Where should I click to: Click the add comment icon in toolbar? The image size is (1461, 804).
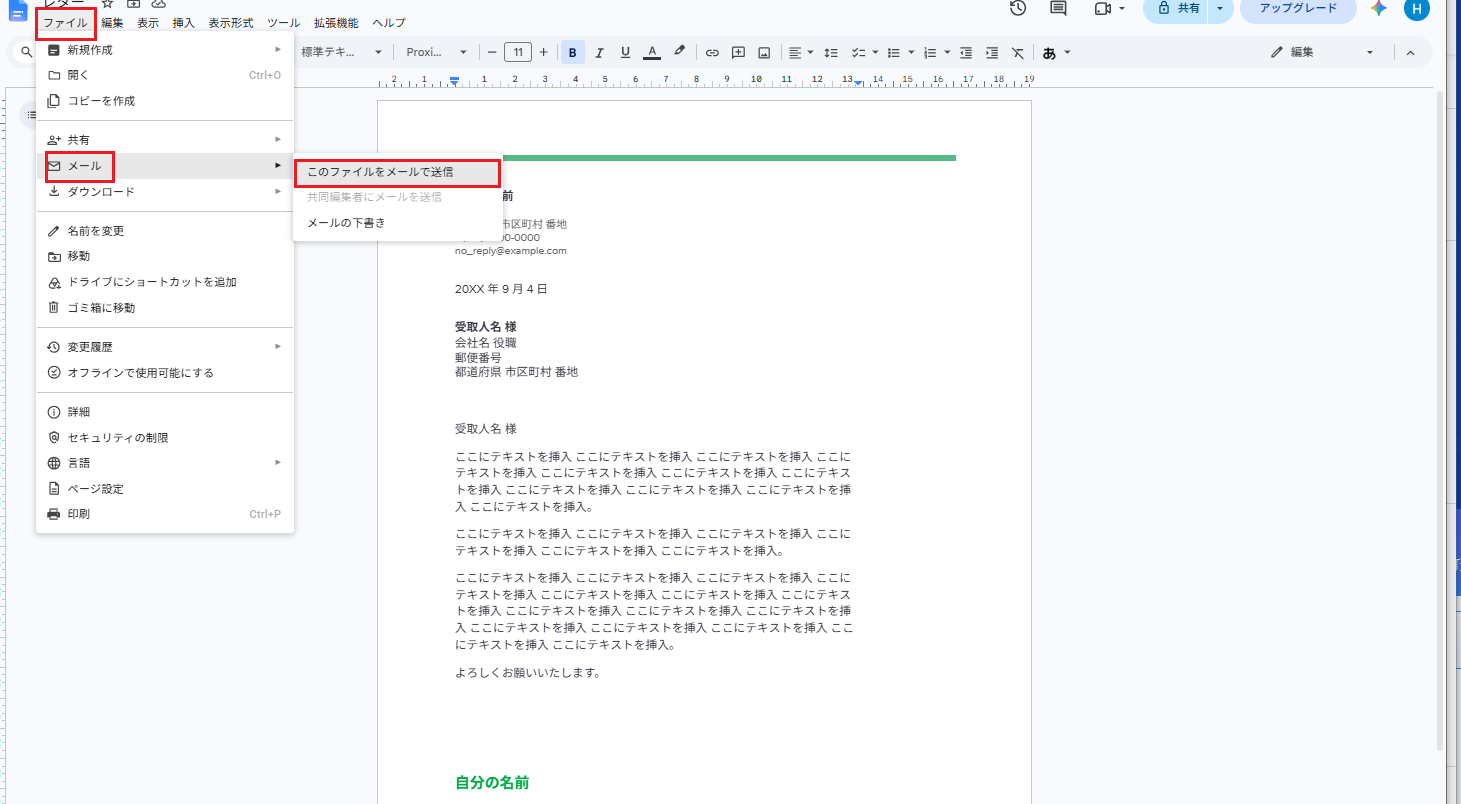coord(738,52)
